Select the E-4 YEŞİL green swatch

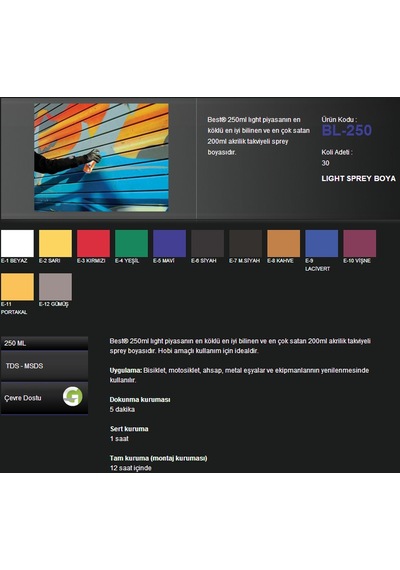(132, 243)
